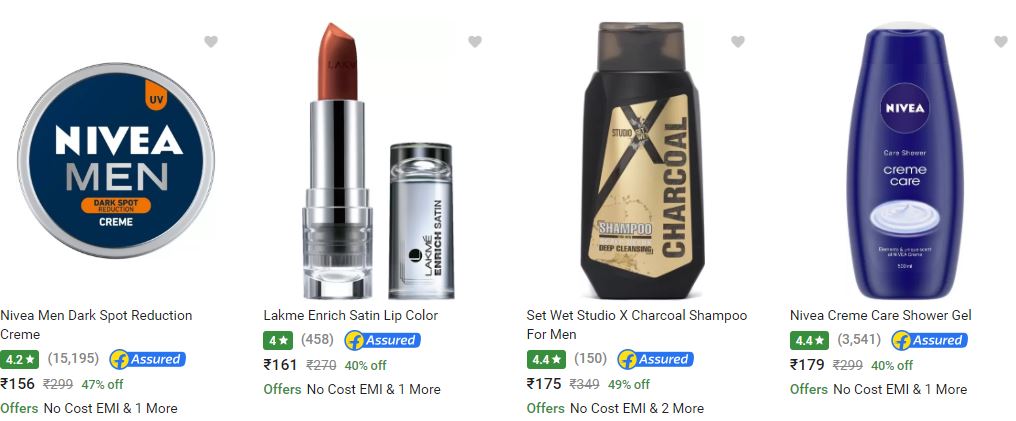The height and width of the screenshot is (421, 1016).
Task: Wishlist the Set Wet Charcoal Shampoo
Action: pos(738,41)
